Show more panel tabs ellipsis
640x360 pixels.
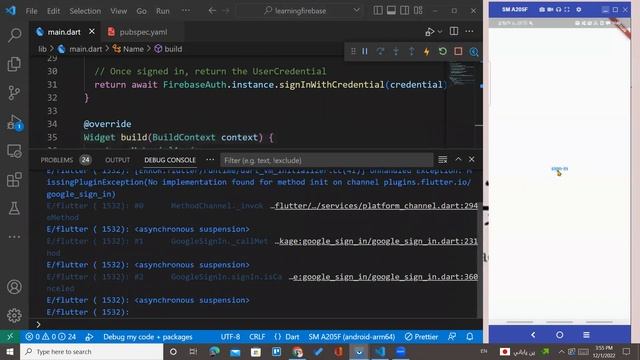tap(210, 160)
